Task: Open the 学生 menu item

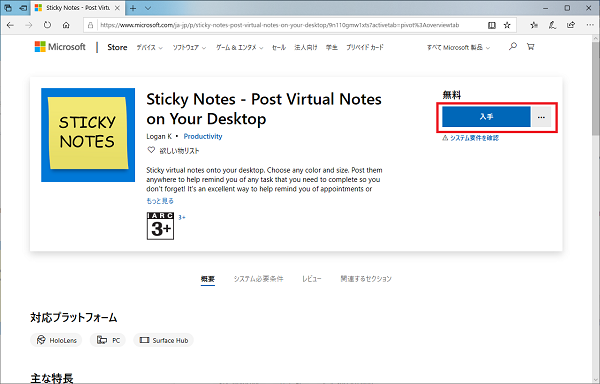Action: [332, 47]
